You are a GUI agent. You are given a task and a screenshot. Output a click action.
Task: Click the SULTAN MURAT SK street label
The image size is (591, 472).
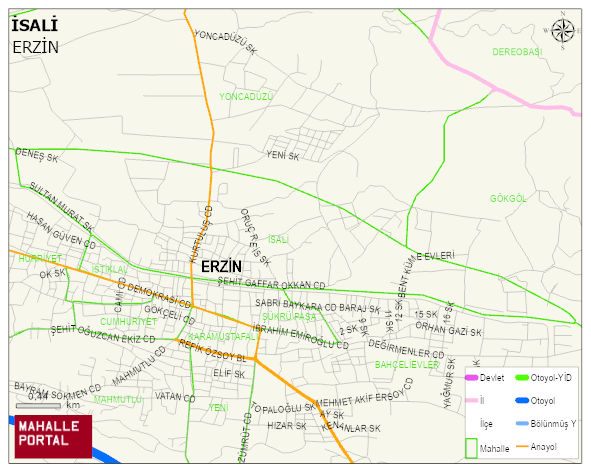61,207
